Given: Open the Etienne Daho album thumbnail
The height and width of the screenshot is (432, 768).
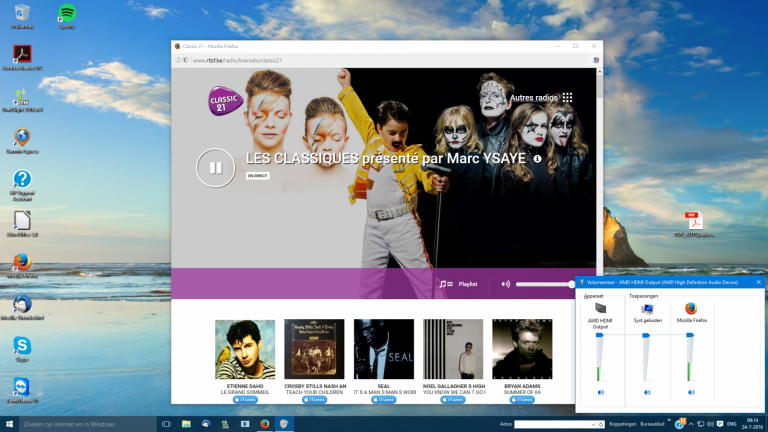Looking at the screenshot, I should [244, 349].
